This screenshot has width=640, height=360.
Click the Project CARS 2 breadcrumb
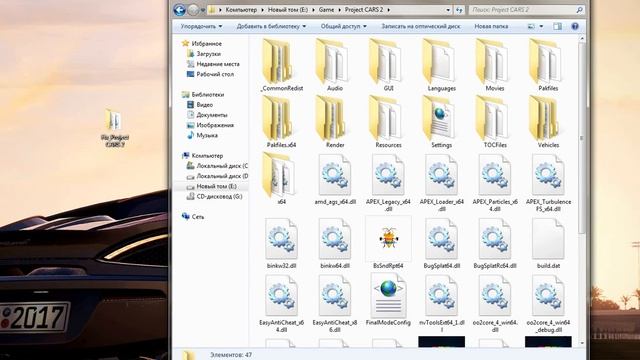coord(364,9)
